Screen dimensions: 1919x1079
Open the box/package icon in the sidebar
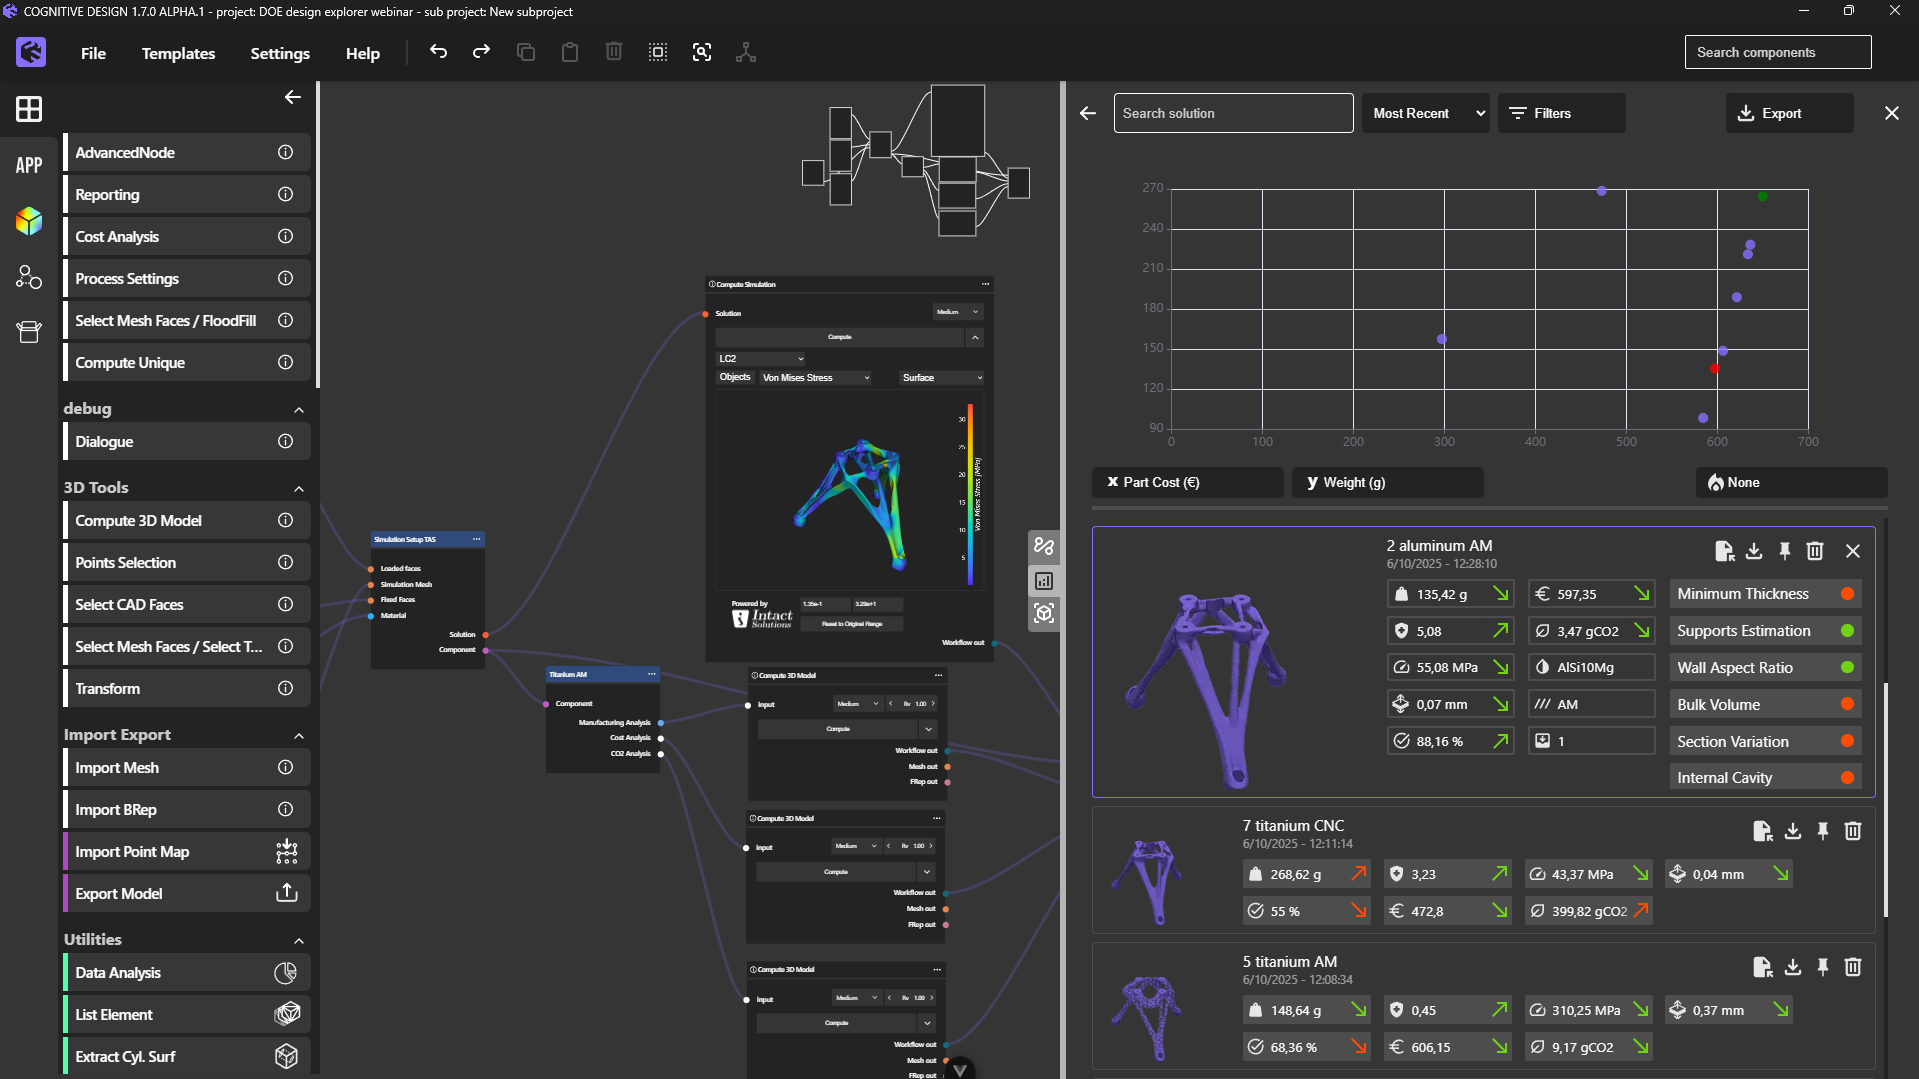pyautogui.click(x=29, y=333)
